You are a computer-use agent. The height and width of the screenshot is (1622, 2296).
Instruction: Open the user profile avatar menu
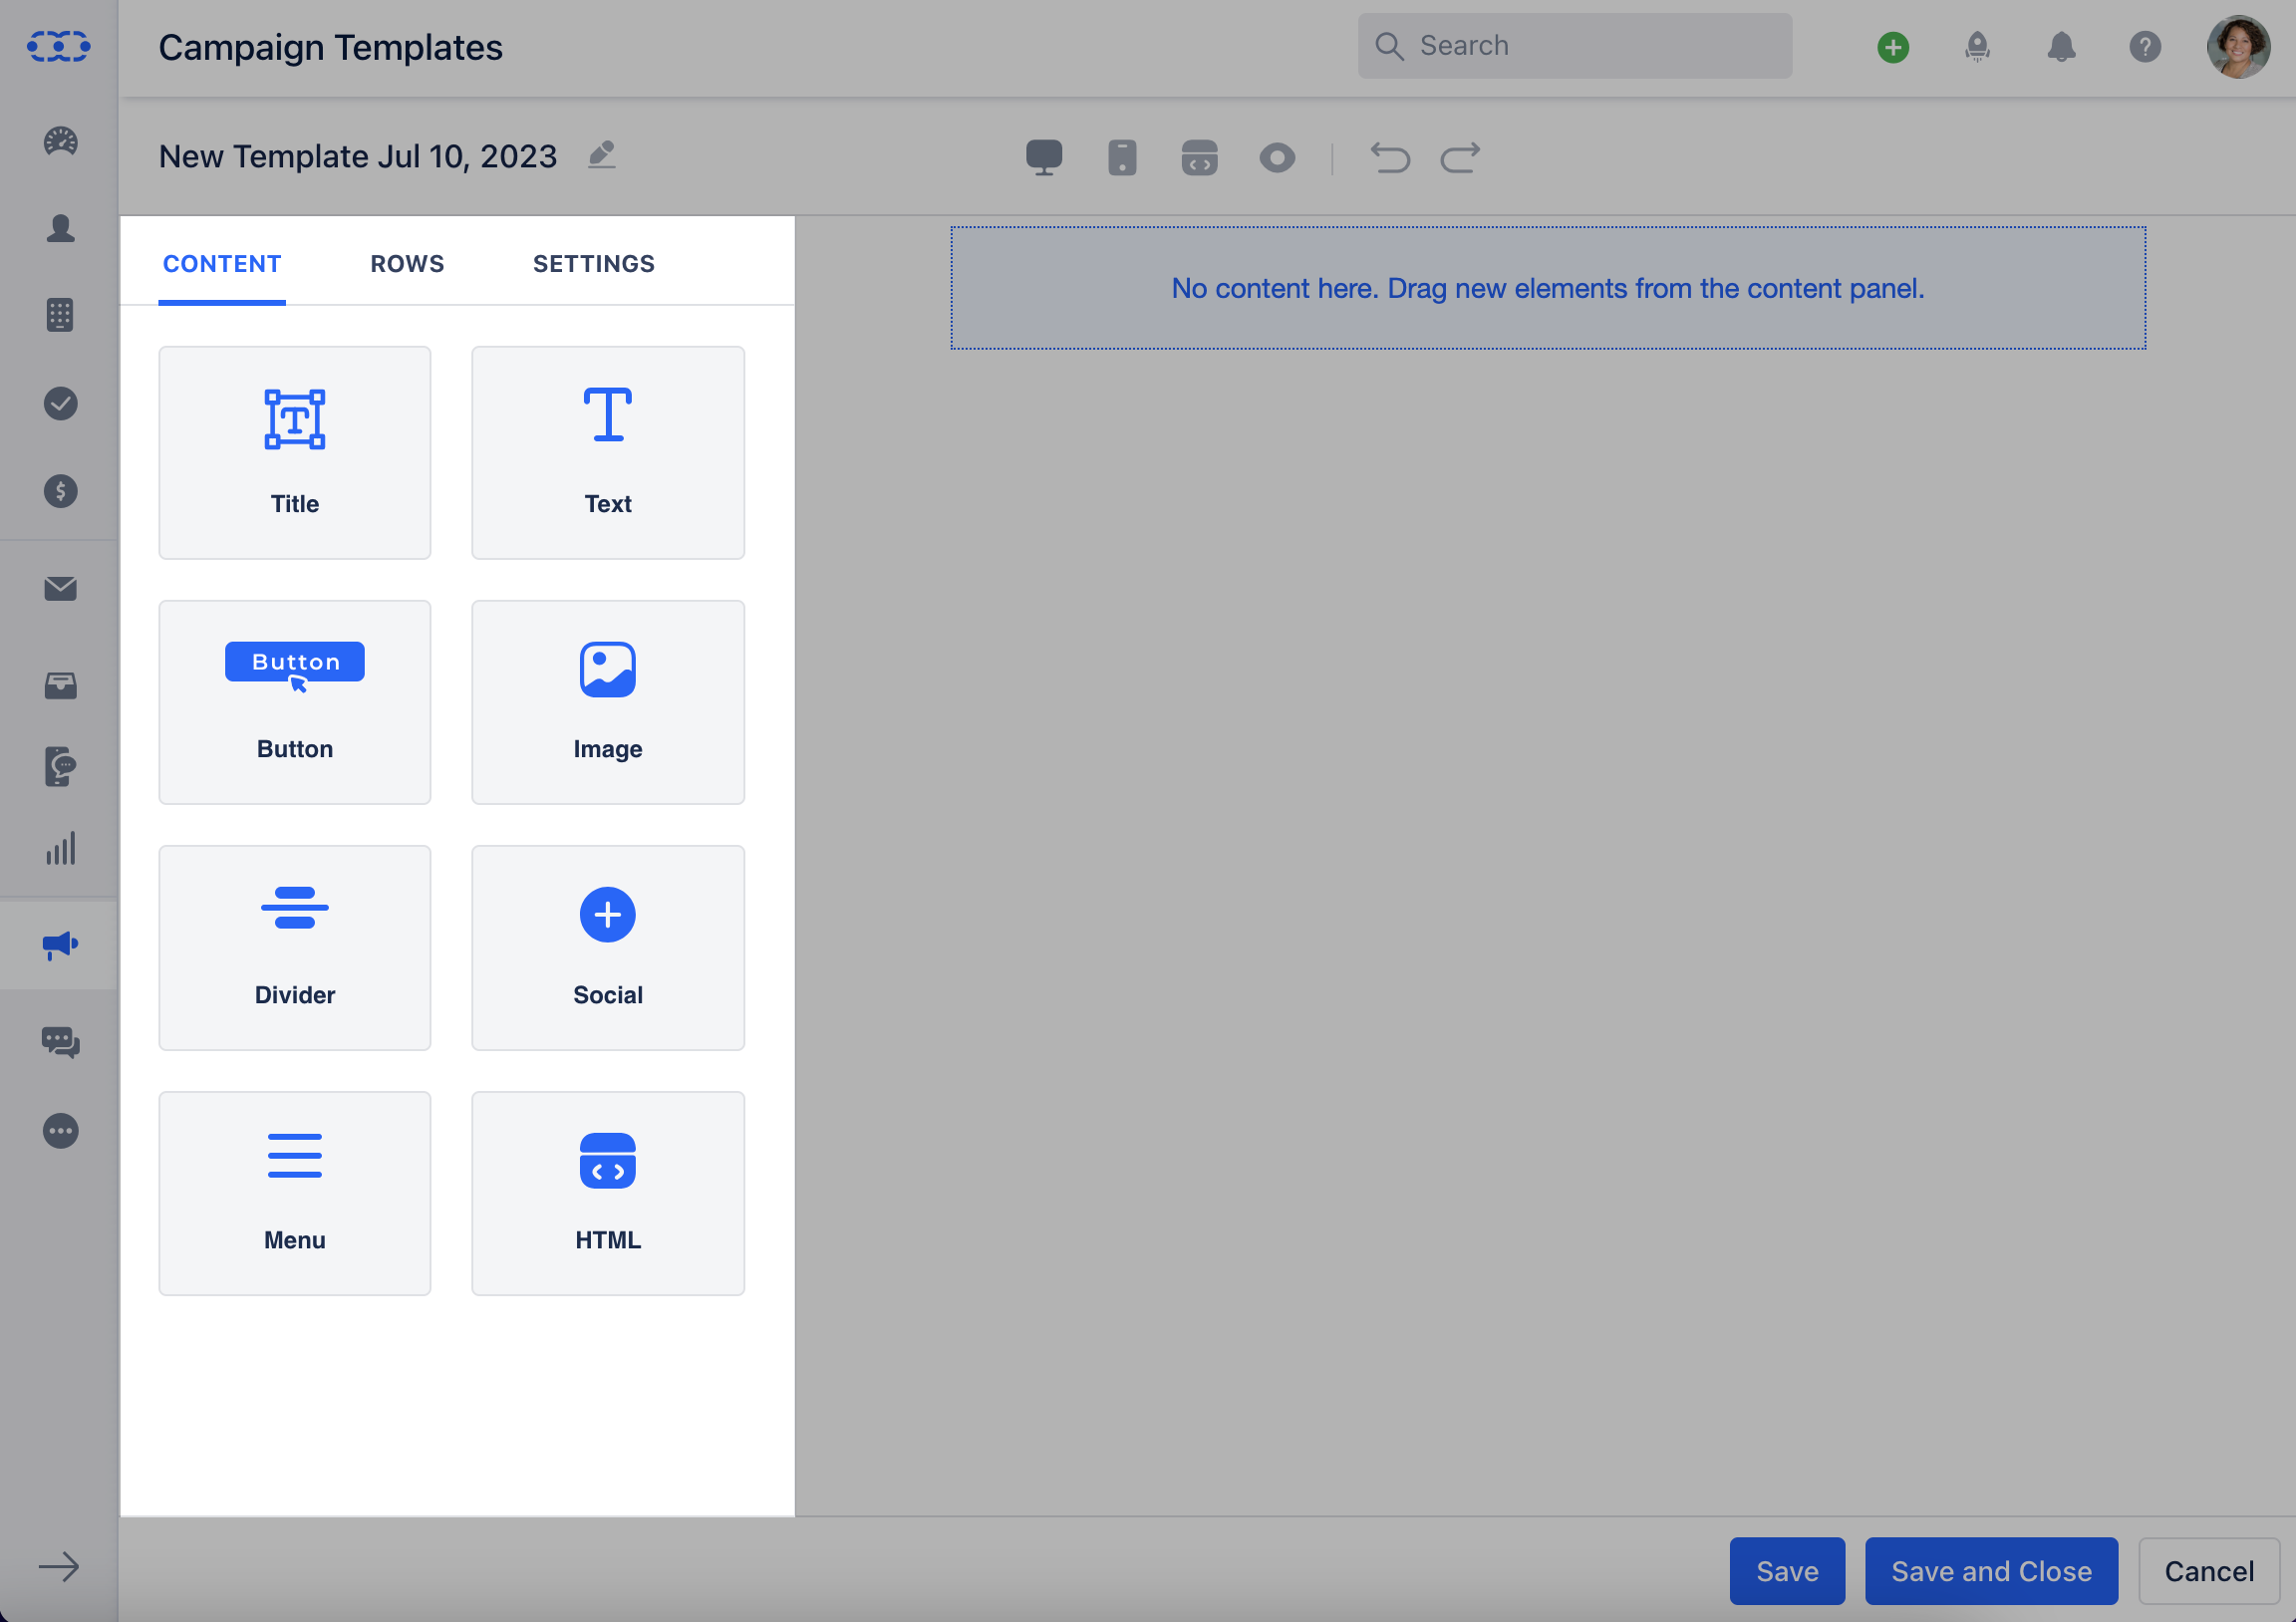(2237, 47)
